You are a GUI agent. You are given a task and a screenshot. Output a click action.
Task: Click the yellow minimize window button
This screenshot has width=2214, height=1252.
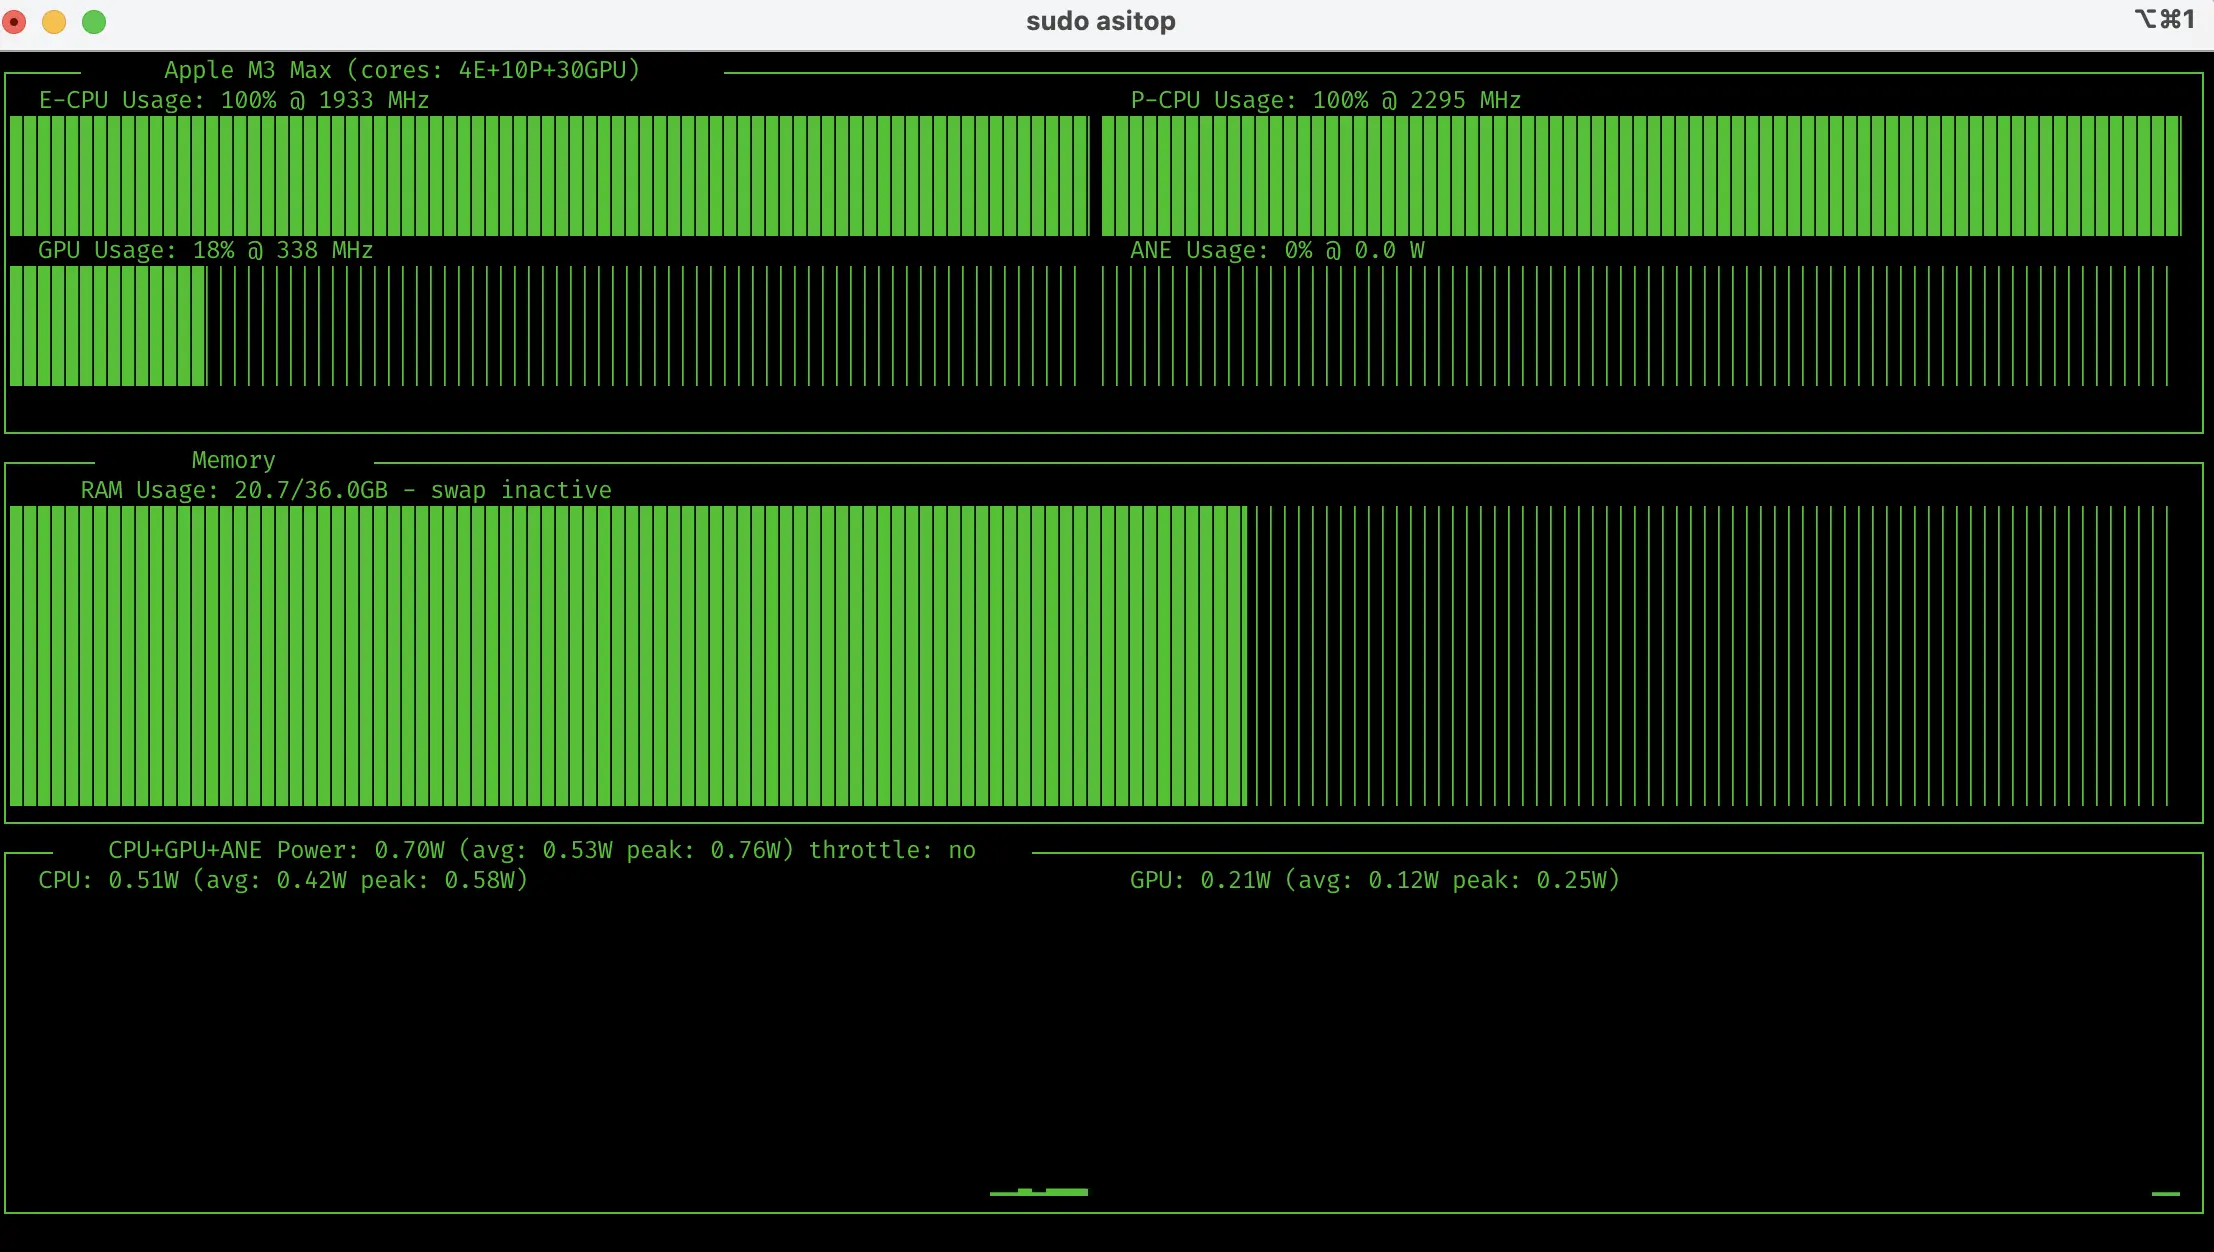tap(54, 22)
